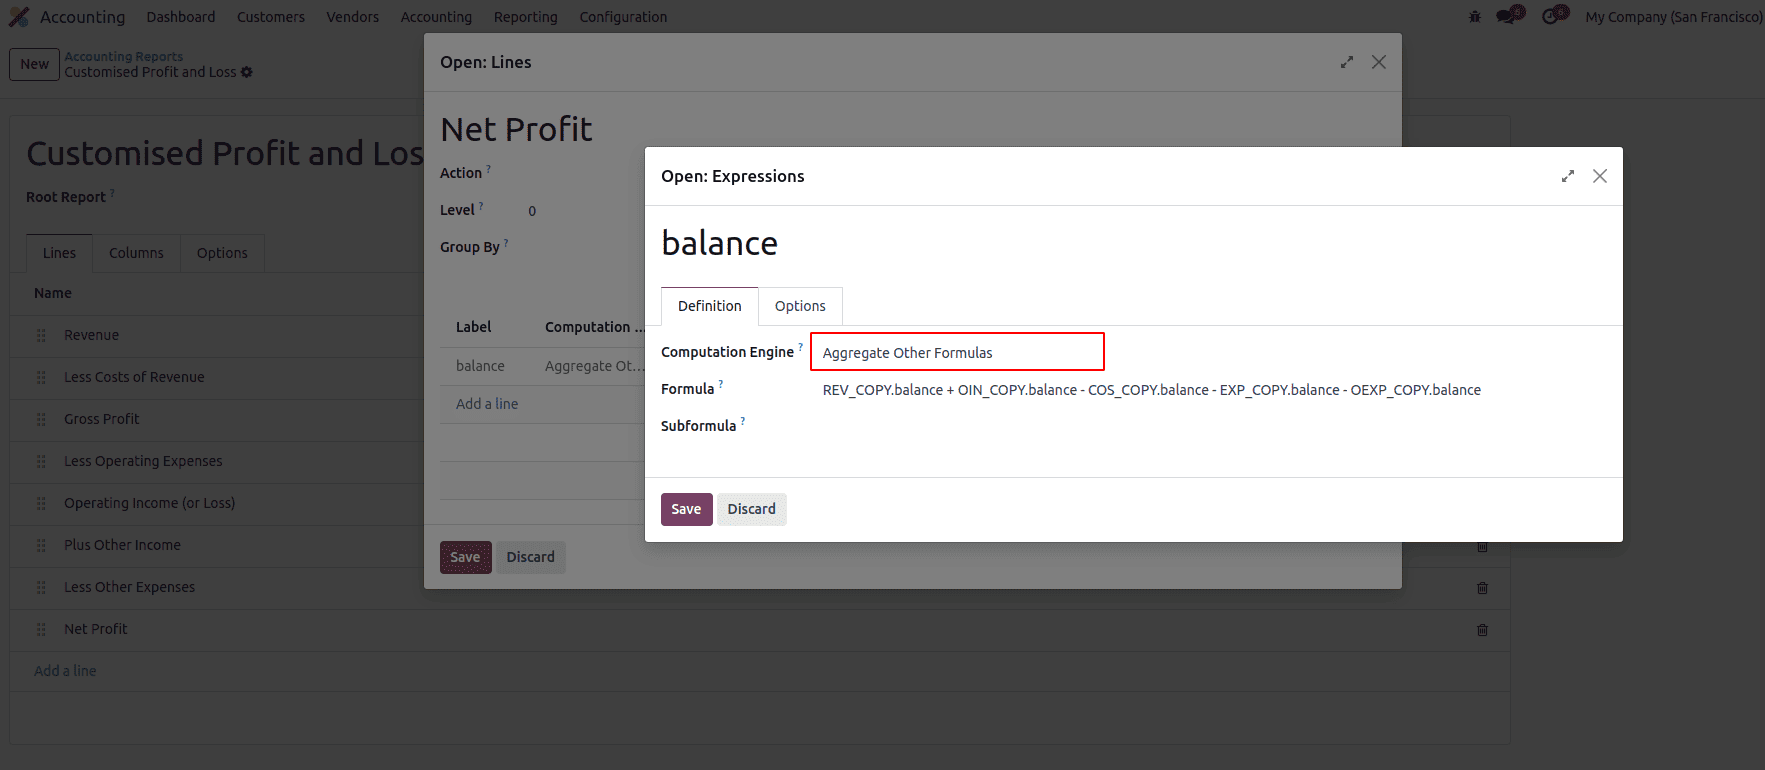
Task: Open the activities clock icon with badge
Action: pyautogui.click(x=1555, y=16)
